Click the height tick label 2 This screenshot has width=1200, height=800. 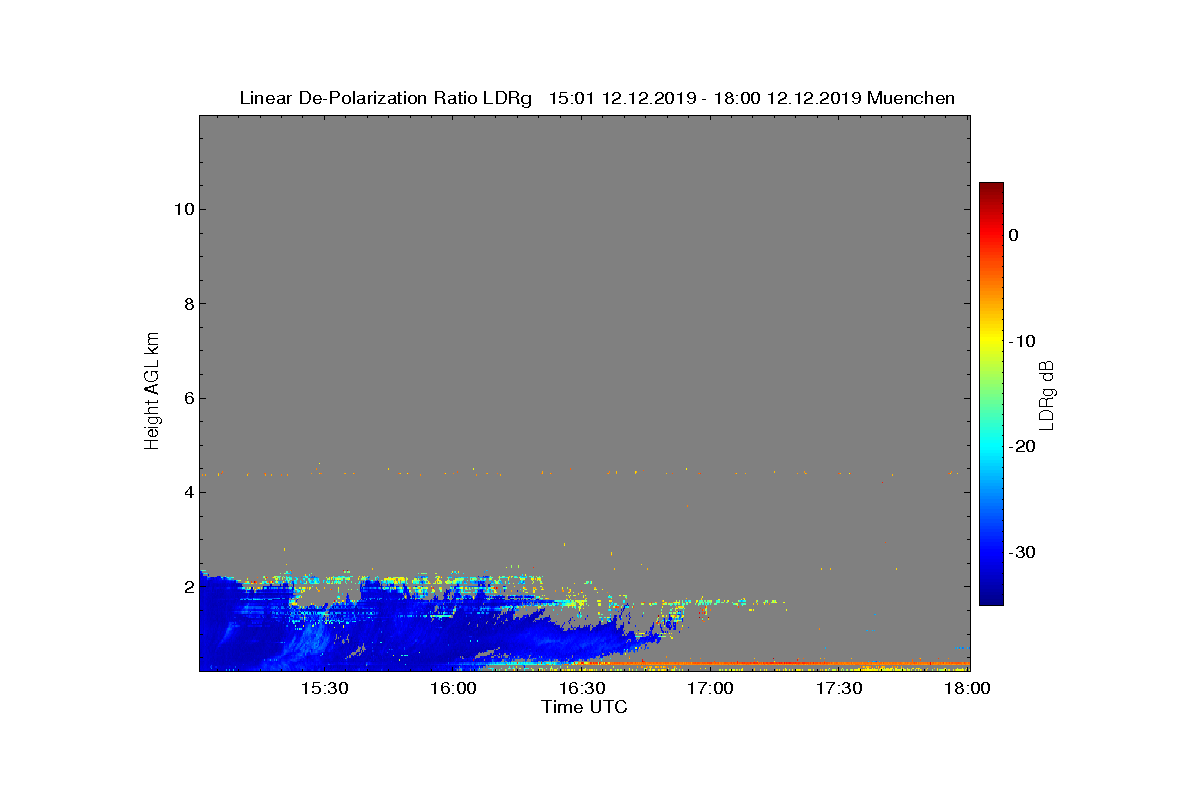pos(187,587)
